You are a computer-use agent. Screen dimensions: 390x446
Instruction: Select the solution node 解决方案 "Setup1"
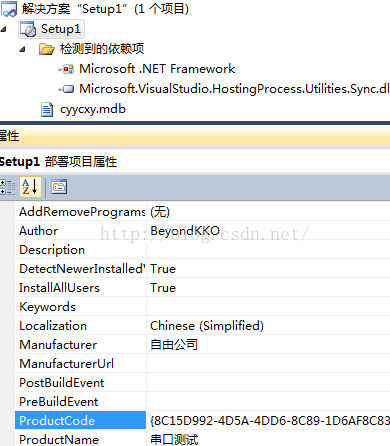105,9
